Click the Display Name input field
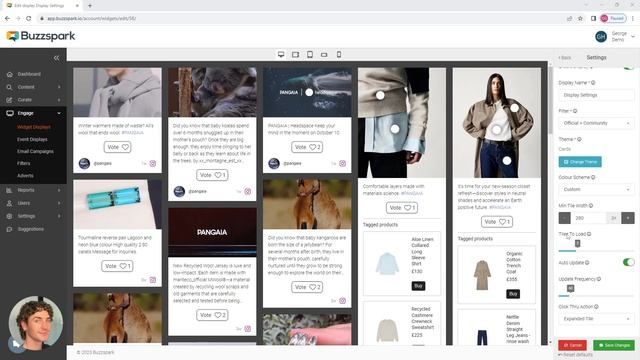Viewport: 640px width, 360px height. (596, 95)
